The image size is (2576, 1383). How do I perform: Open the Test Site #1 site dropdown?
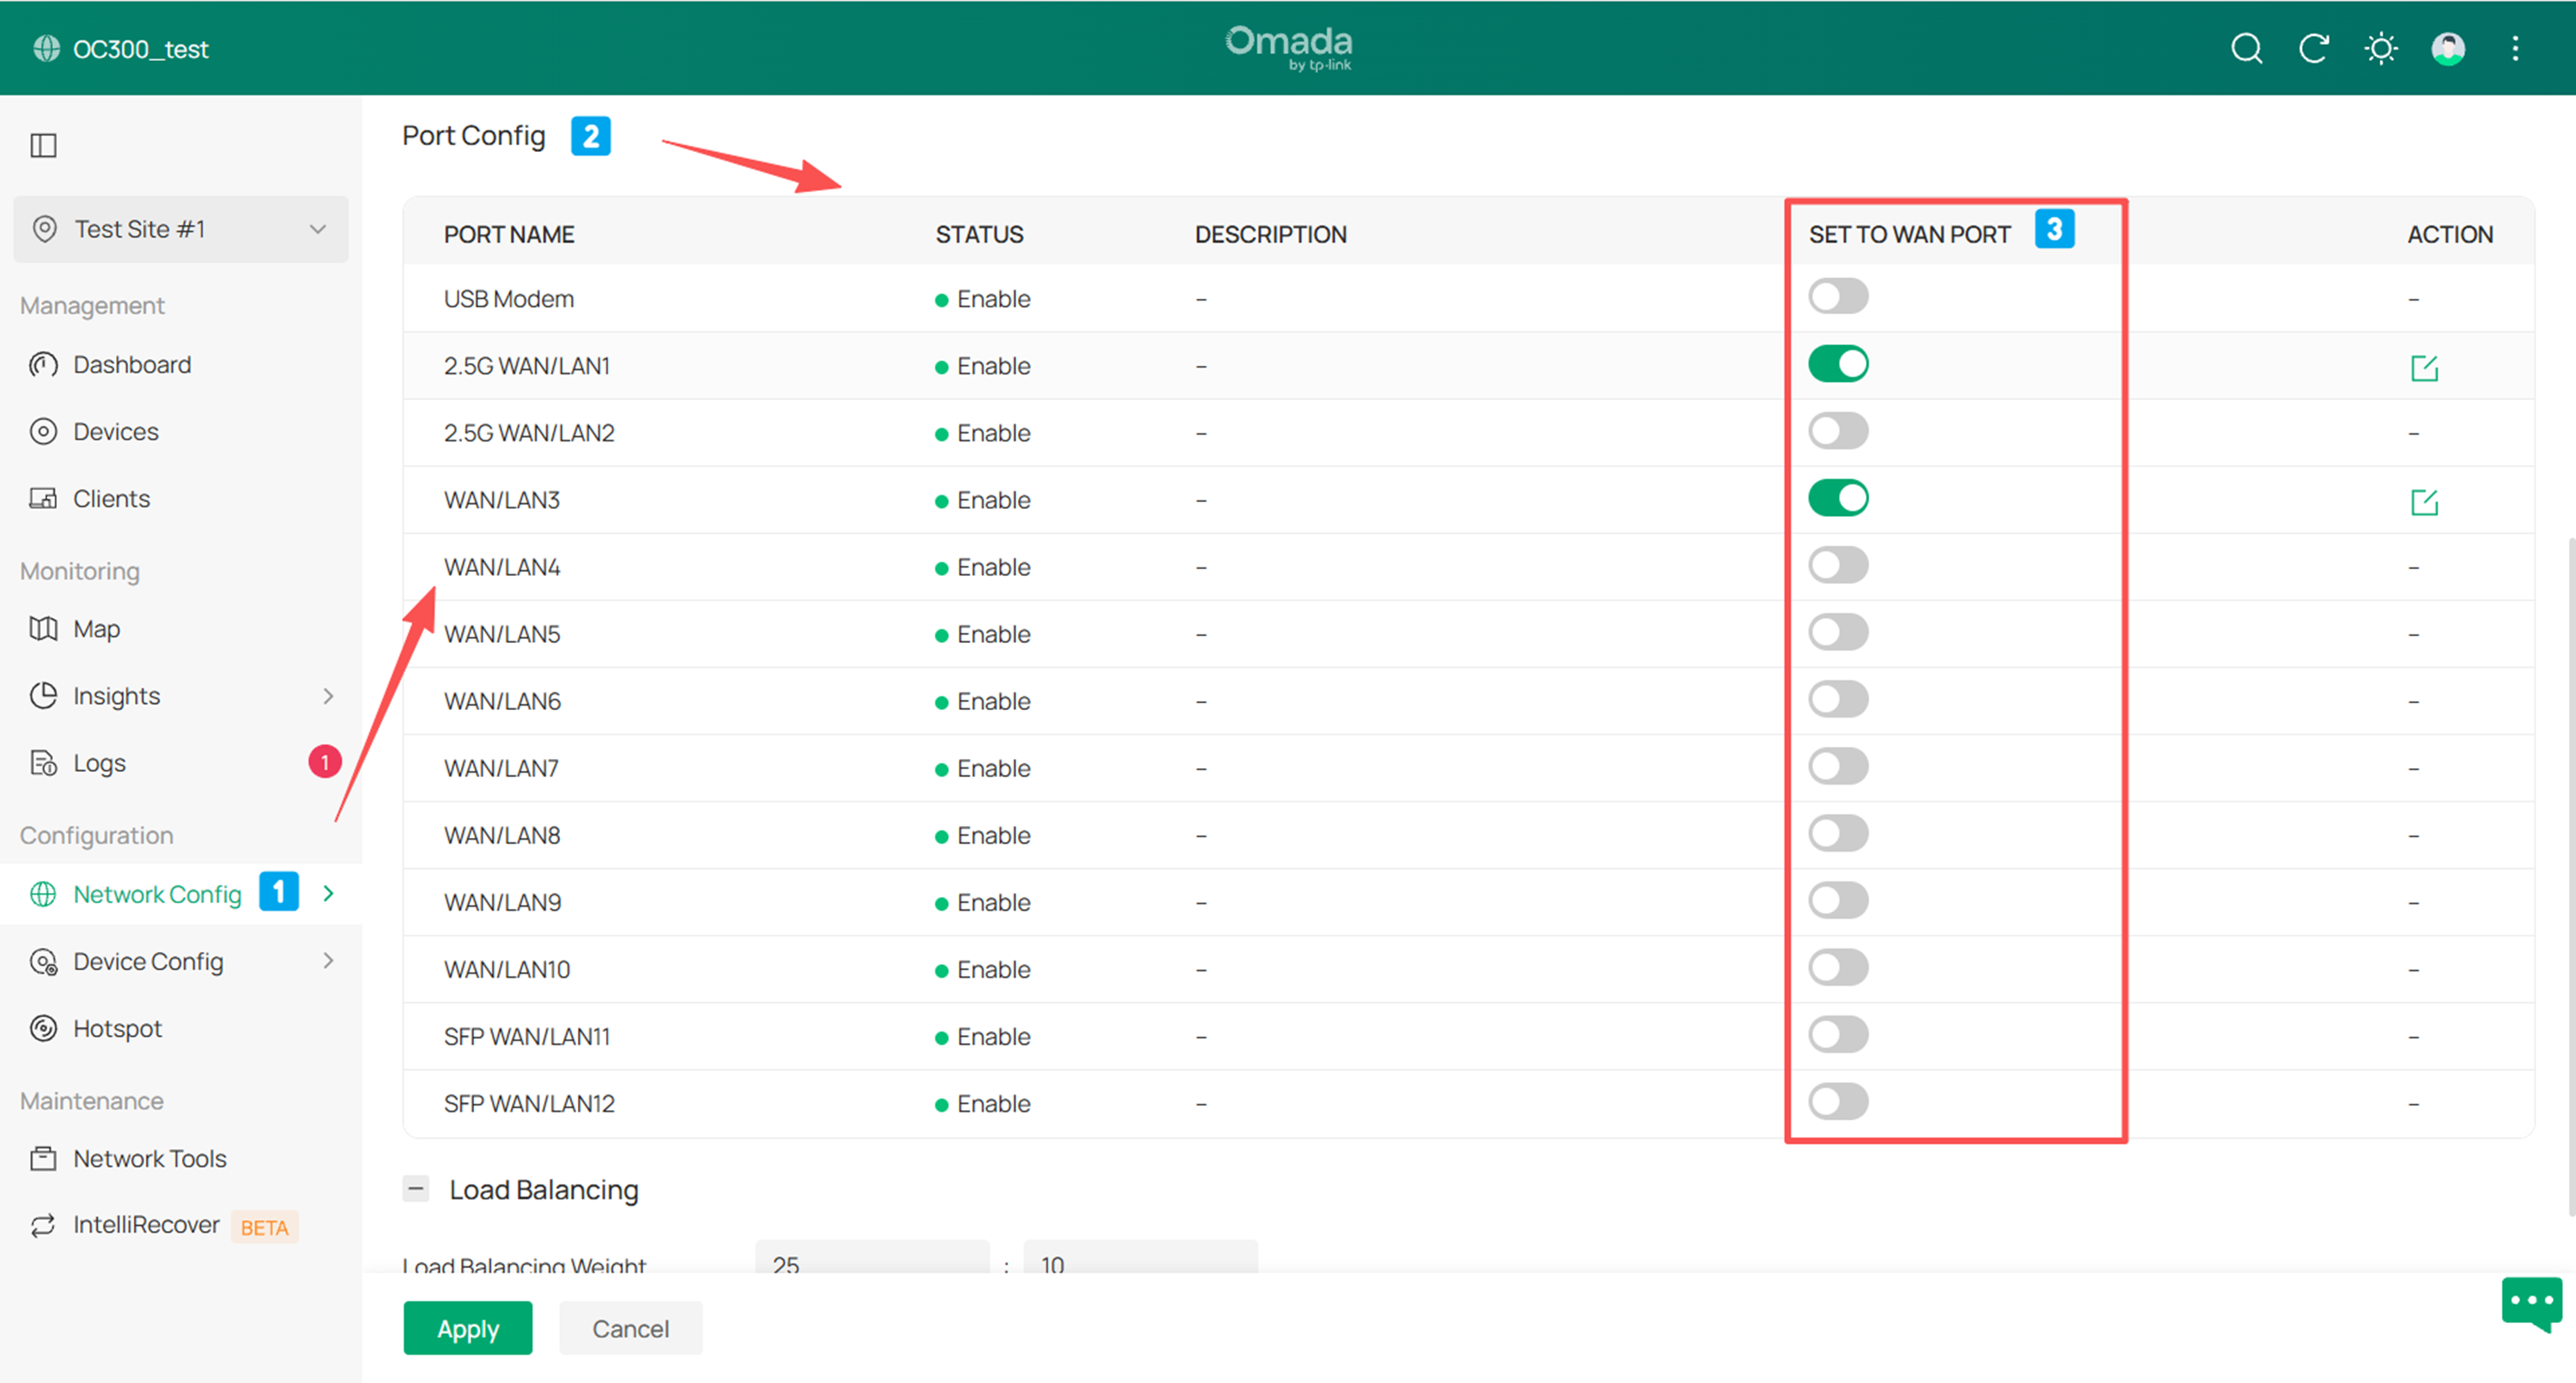tap(181, 229)
